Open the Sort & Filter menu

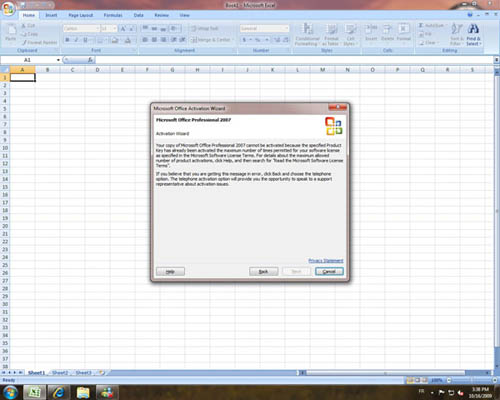456,34
